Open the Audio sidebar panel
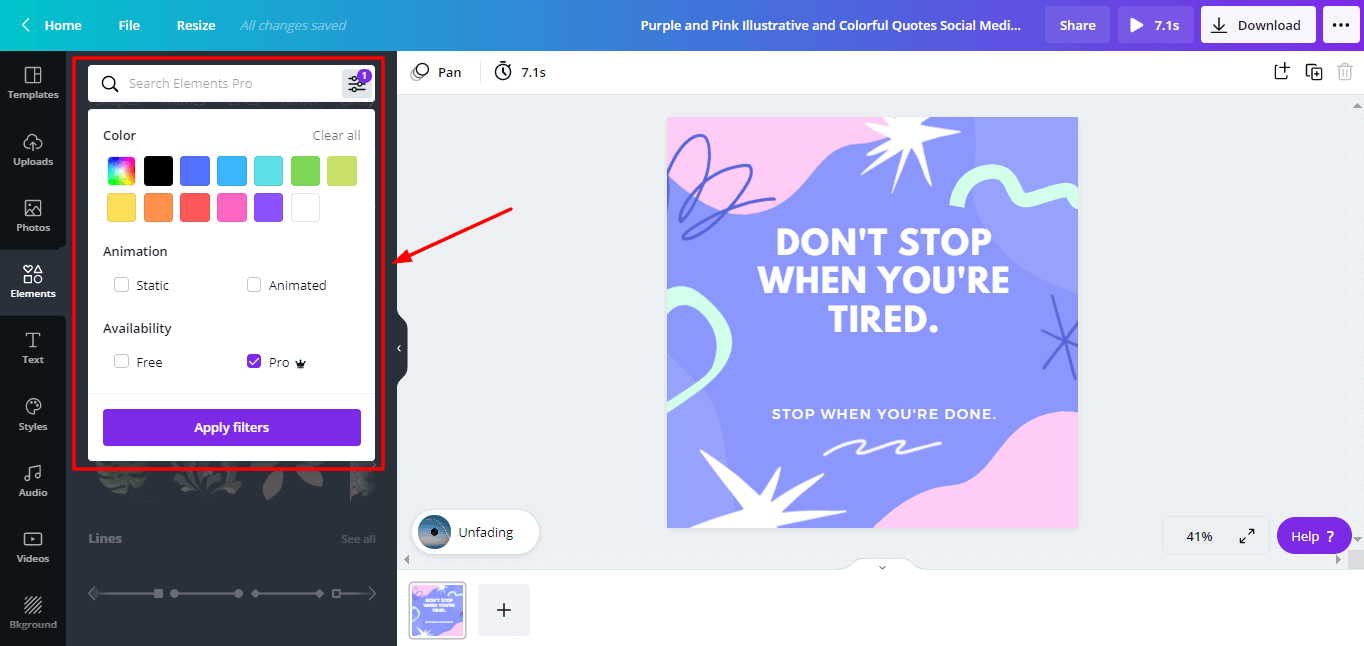The height and width of the screenshot is (646, 1364). point(33,480)
